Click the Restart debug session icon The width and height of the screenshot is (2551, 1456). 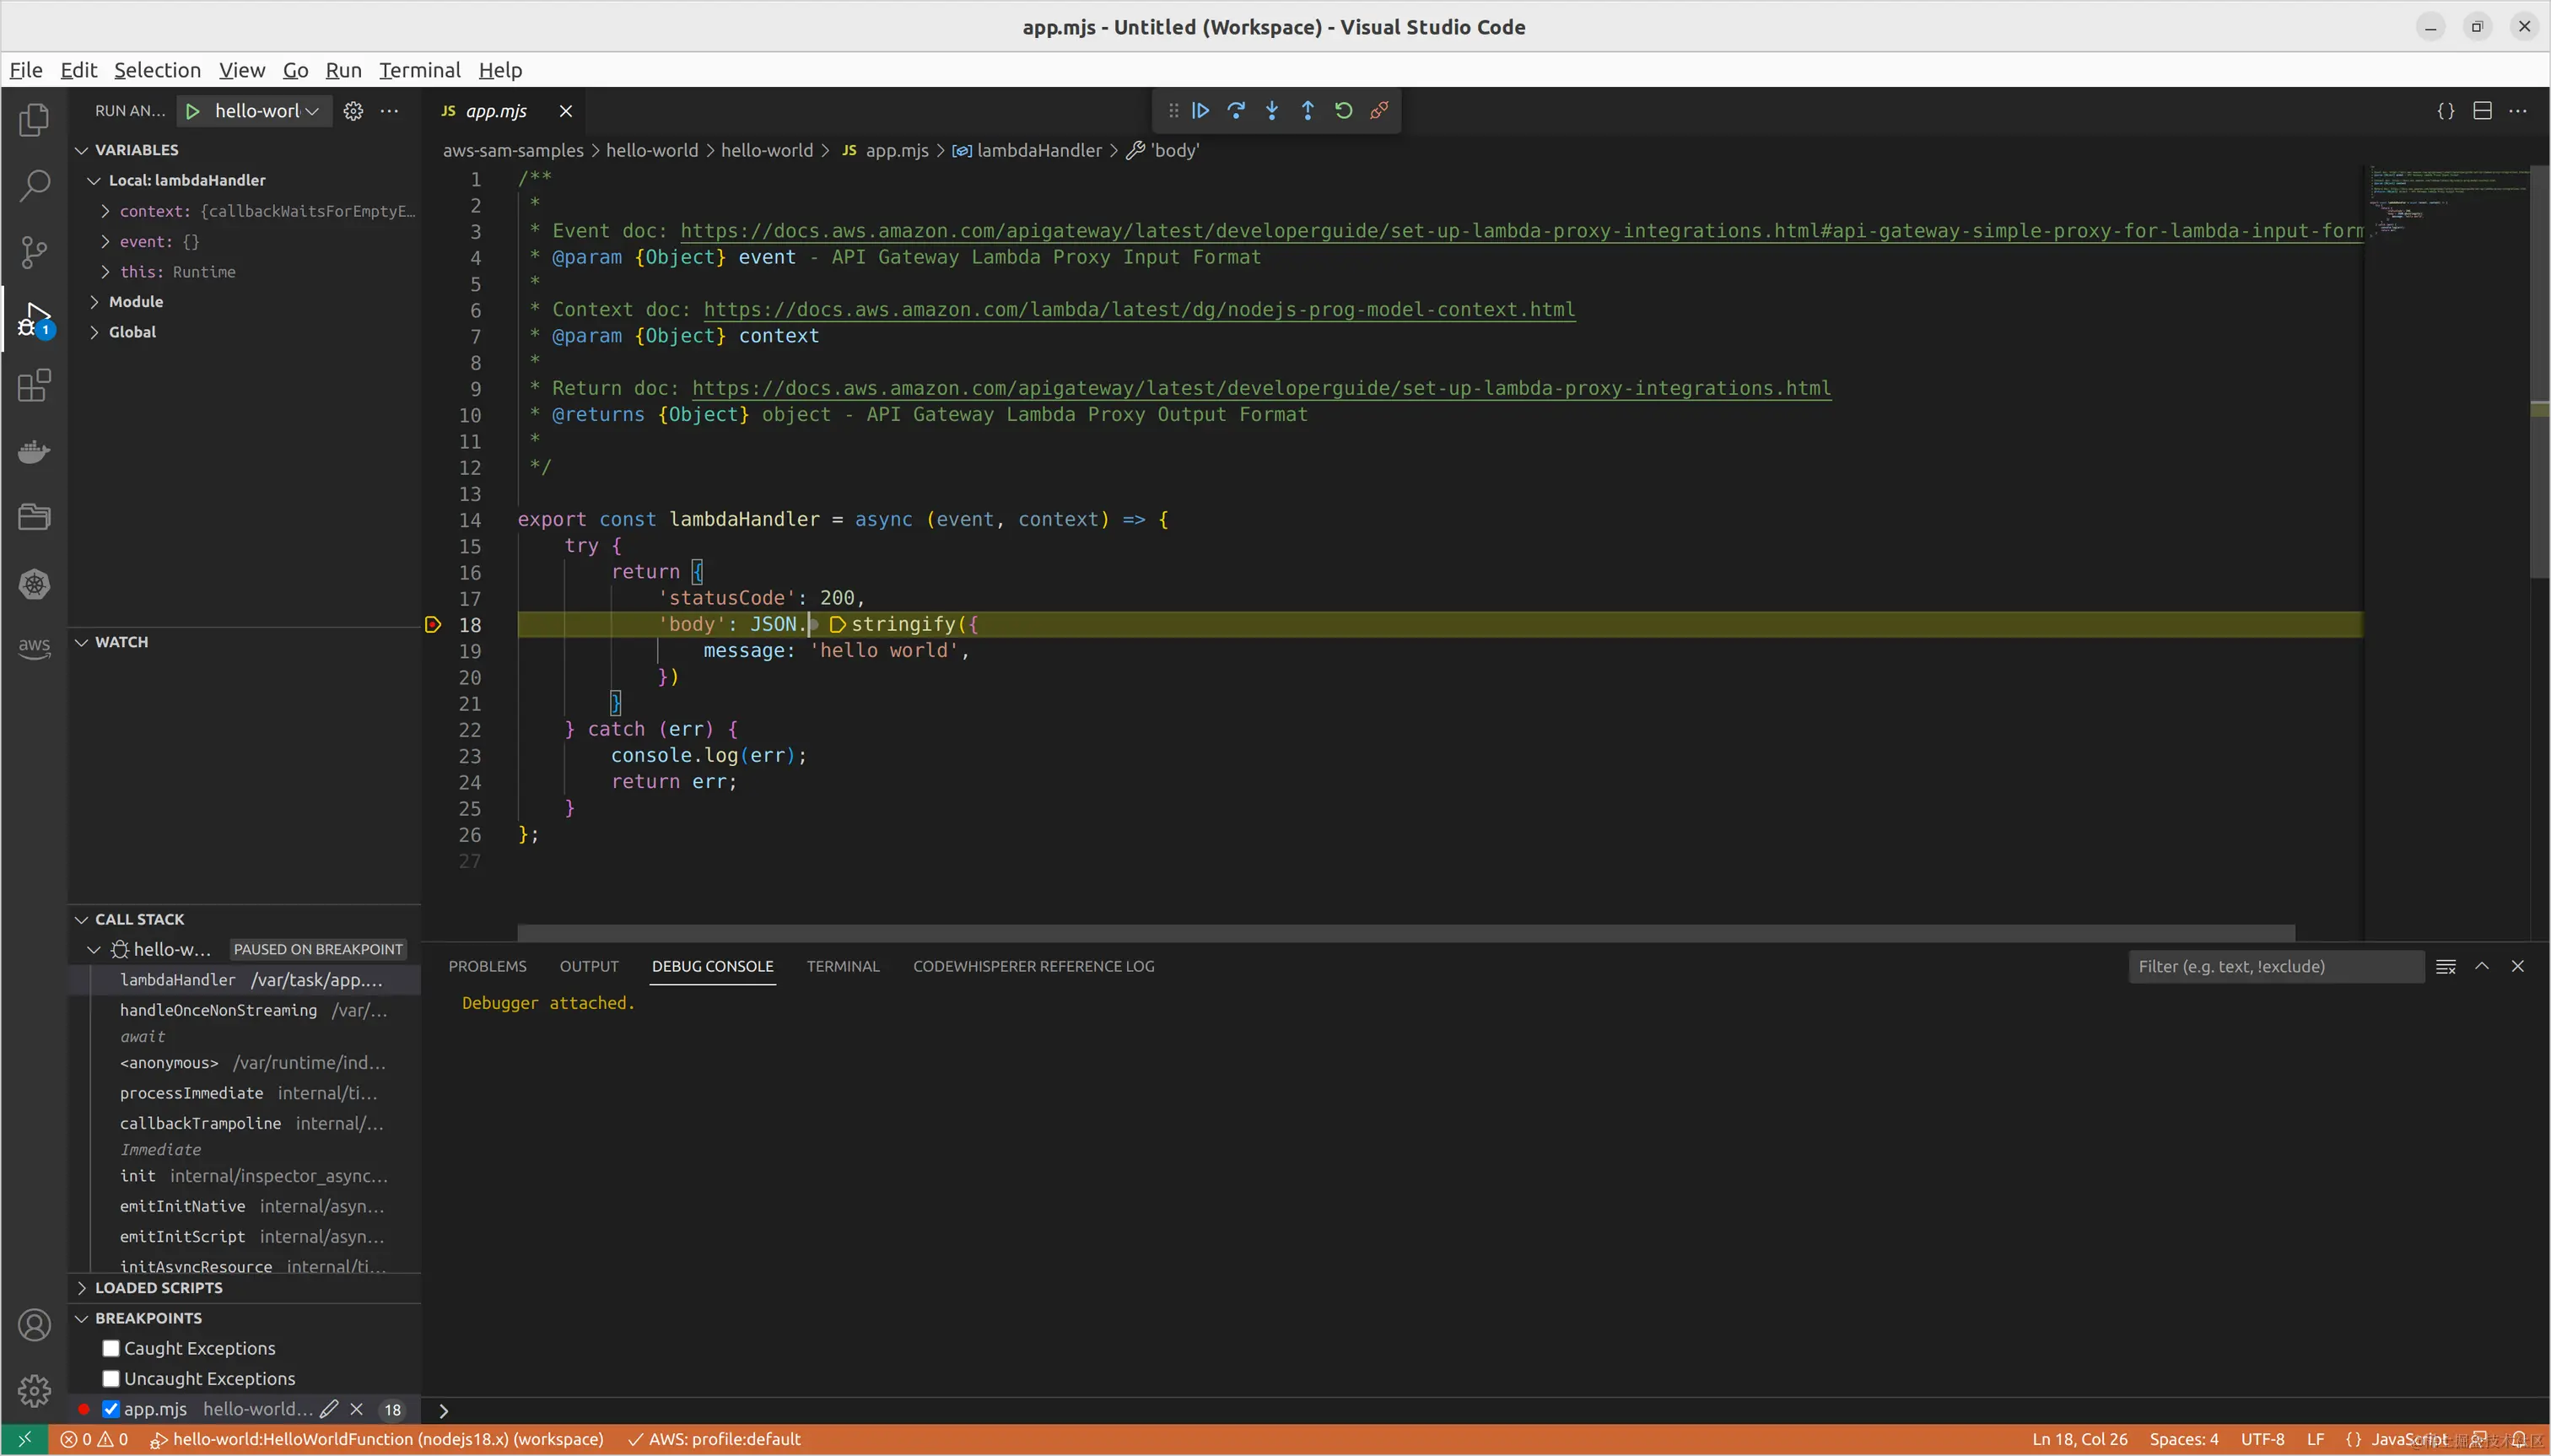pyautogui.click(x=1343, y=111)
